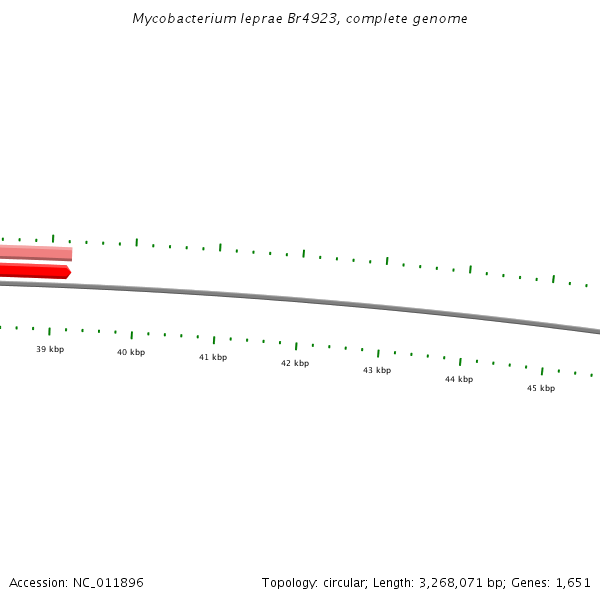Click the 39 kbp tick label
The width and height of the screenshot is (600, 600).
point(50,349)
